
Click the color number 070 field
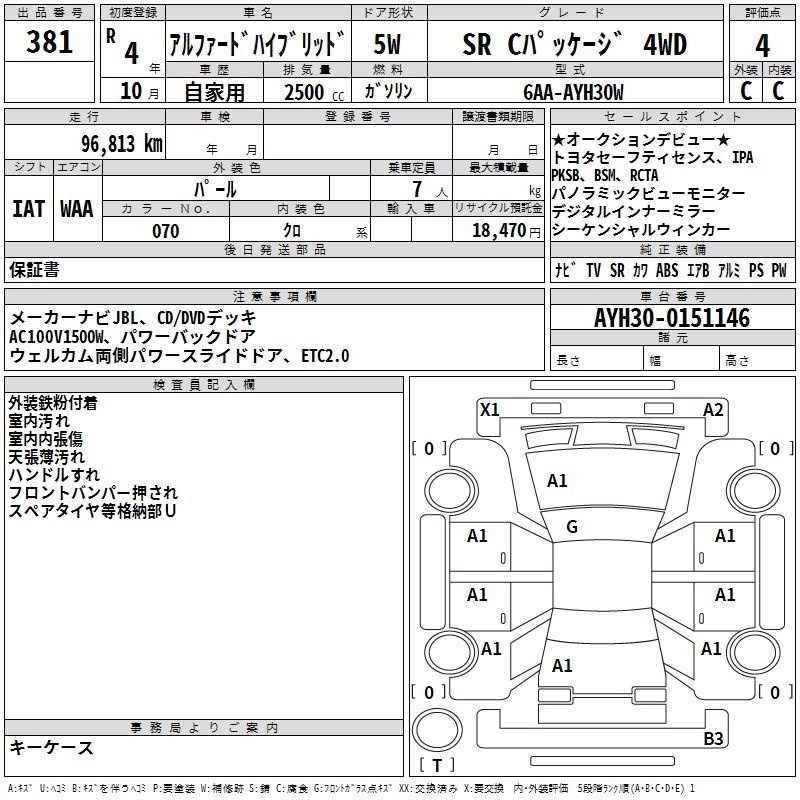(165, 231)
